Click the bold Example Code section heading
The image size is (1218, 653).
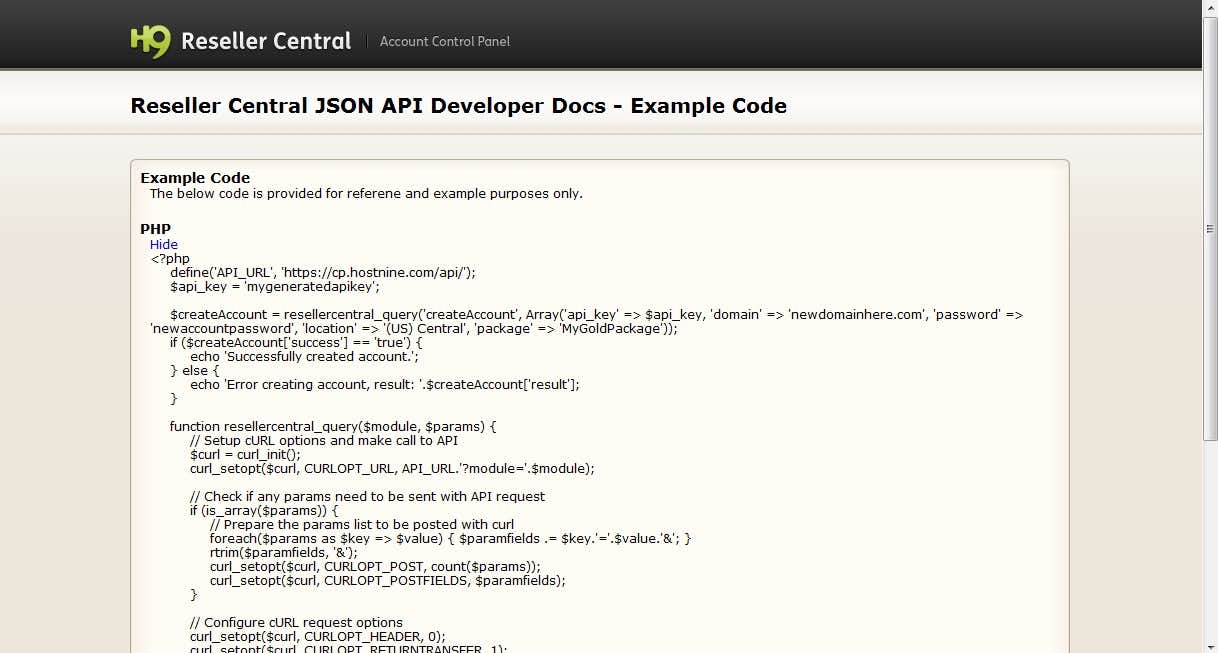195,178
